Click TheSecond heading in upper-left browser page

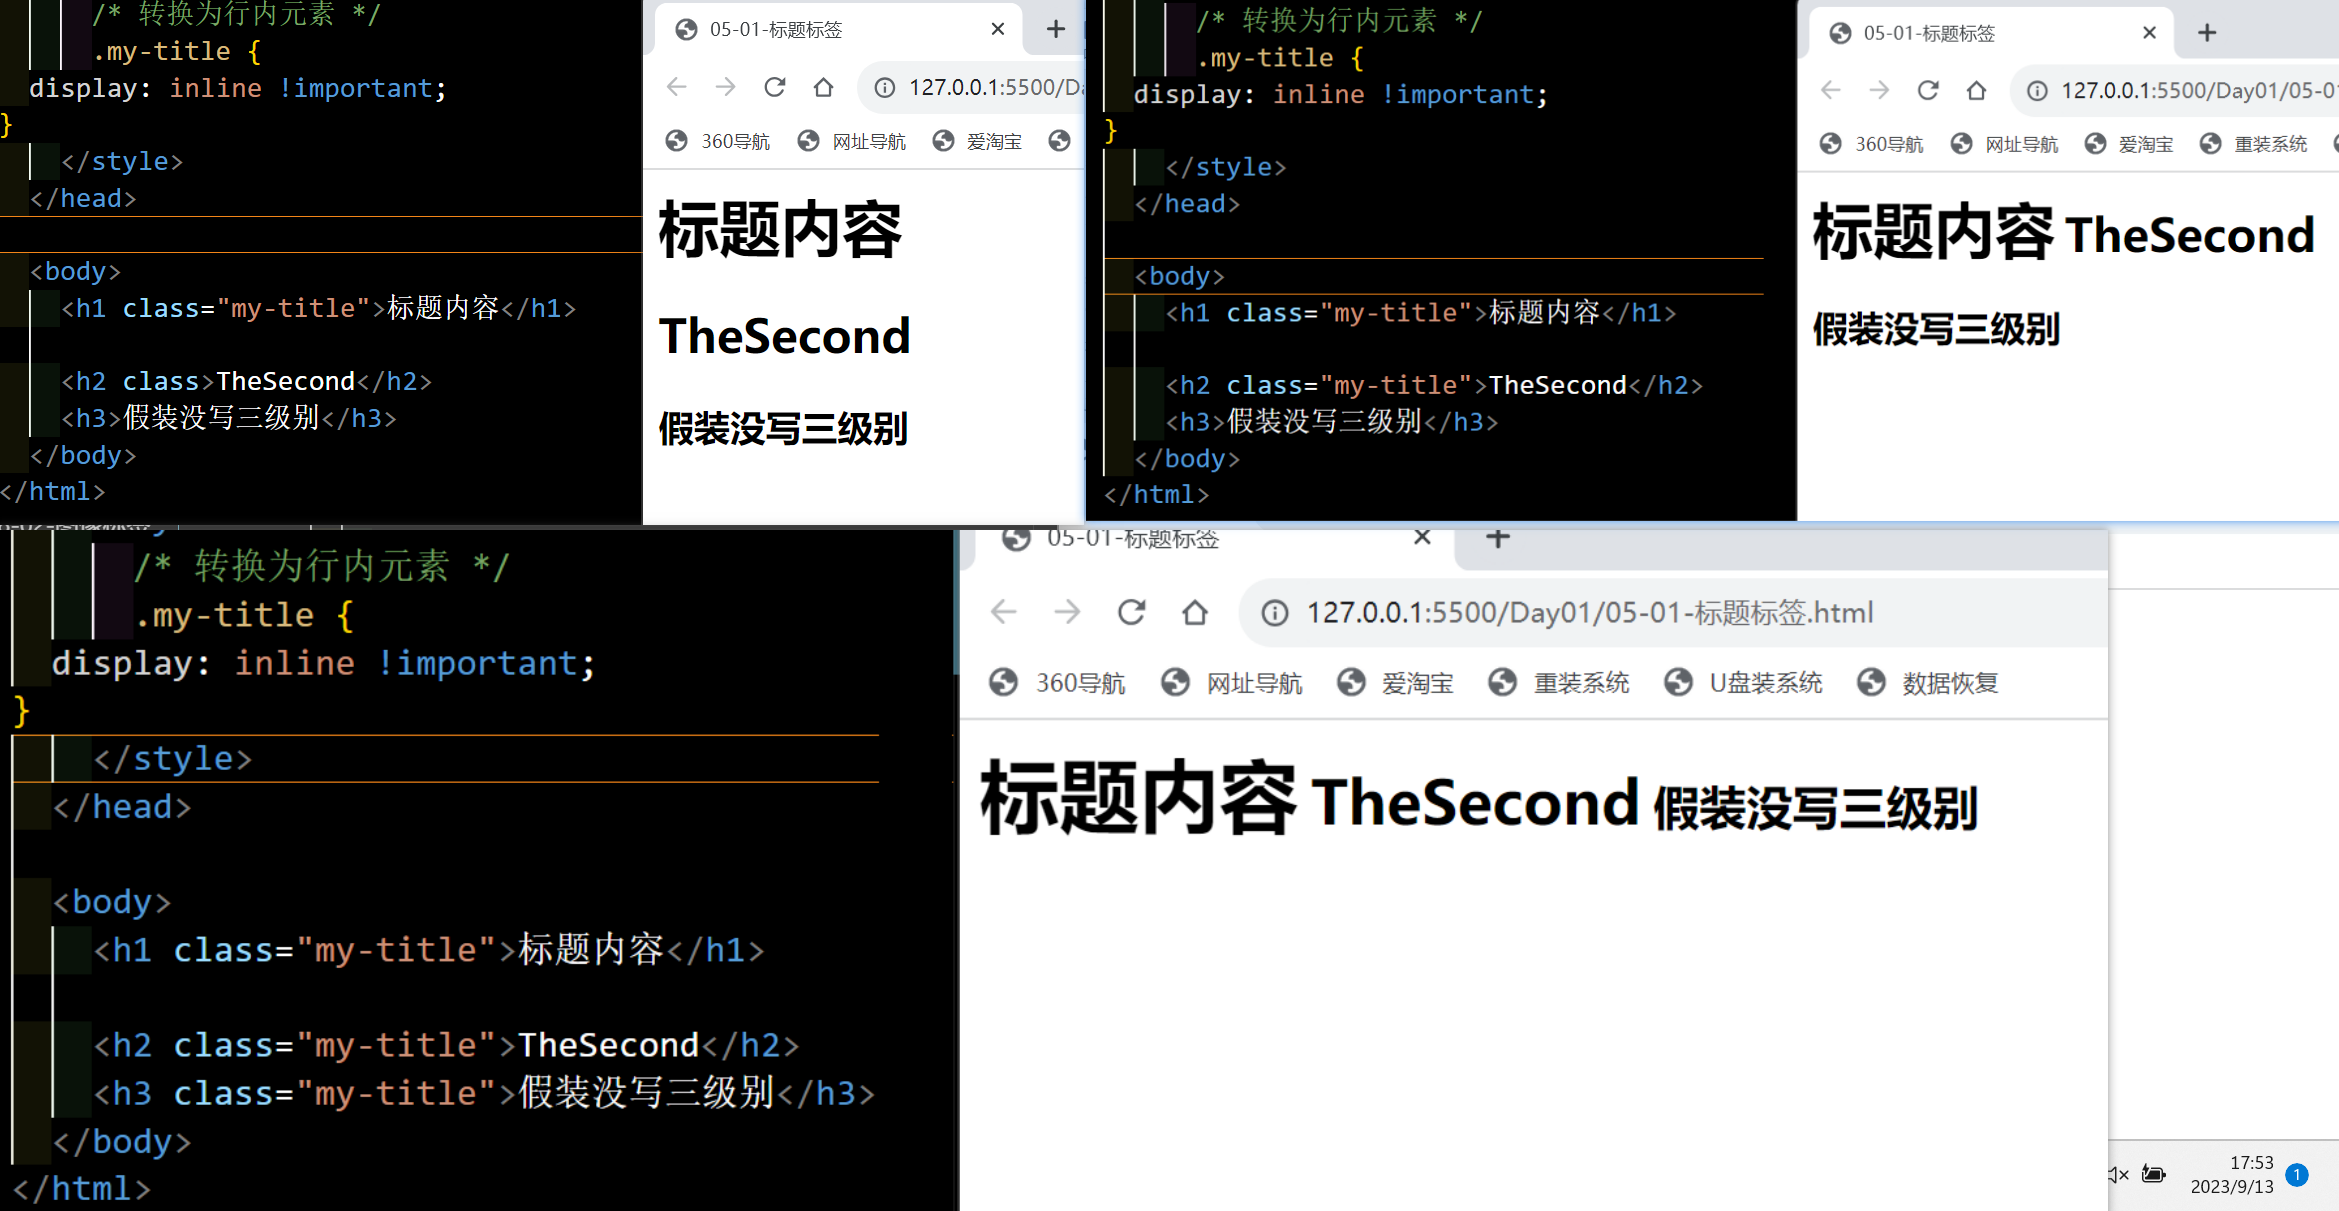coord(785,336)
